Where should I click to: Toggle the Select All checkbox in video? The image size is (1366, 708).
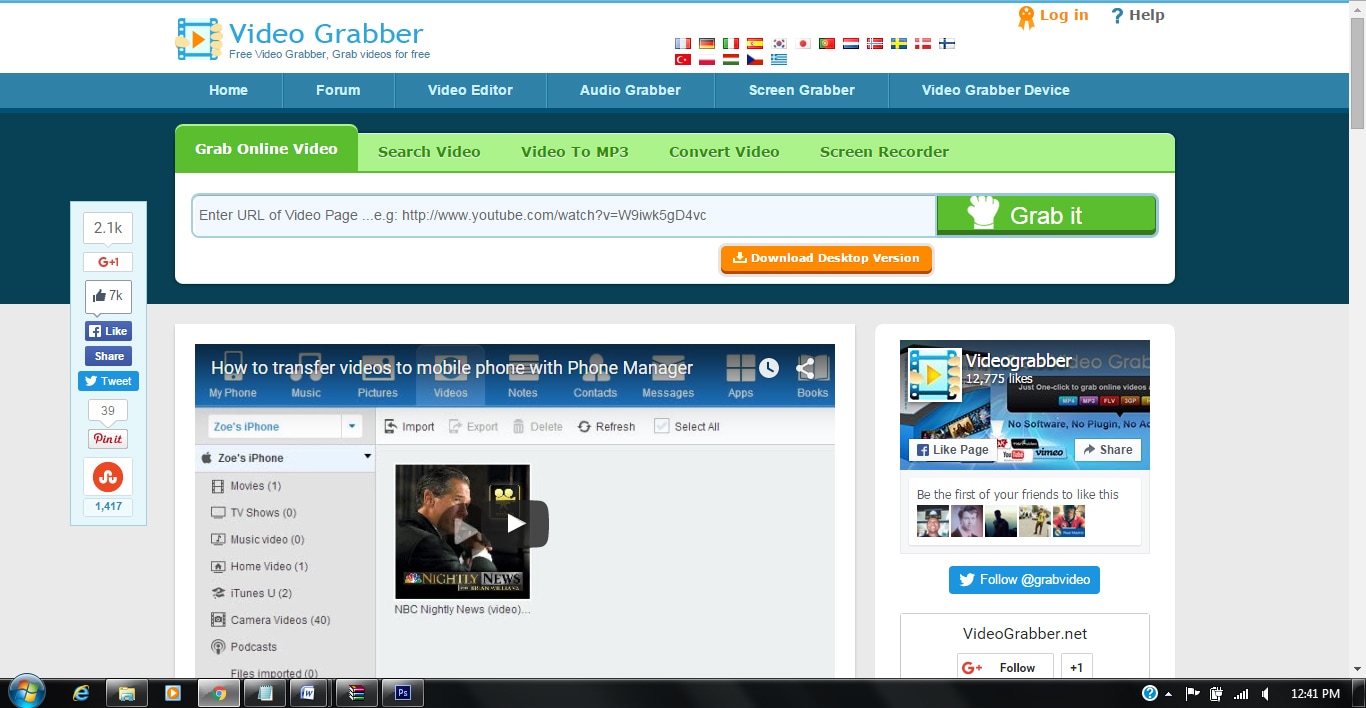661,426
